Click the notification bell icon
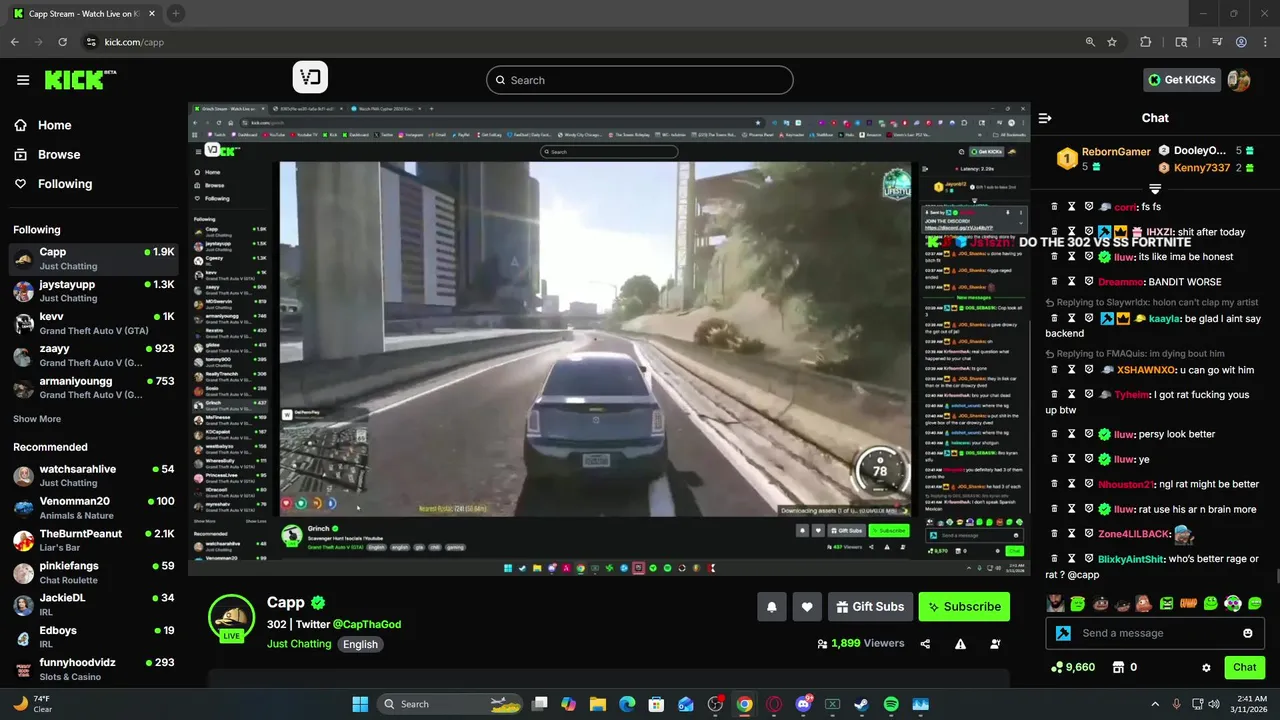The height and width of the screenshot is (720, 1280). 772,607
